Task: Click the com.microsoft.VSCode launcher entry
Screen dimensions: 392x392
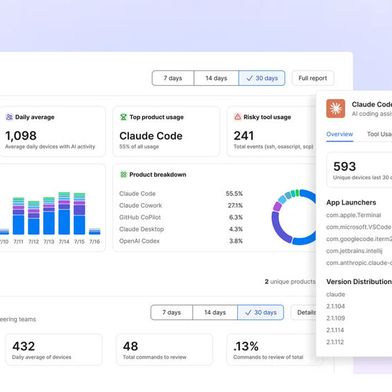Action: point(359,227)
